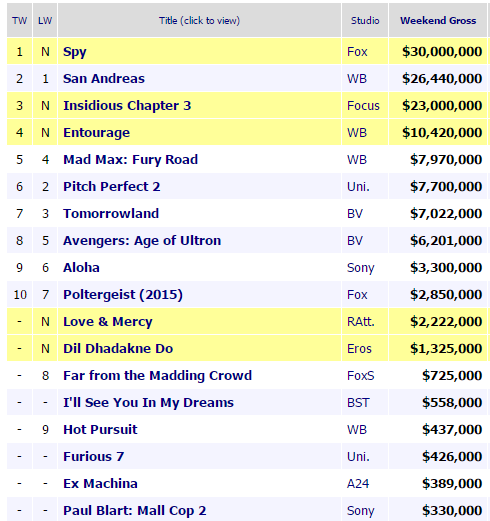Viewport: 490px width, 521px height.
Task: Open the Aloha title link
Action: click(81, 268)
